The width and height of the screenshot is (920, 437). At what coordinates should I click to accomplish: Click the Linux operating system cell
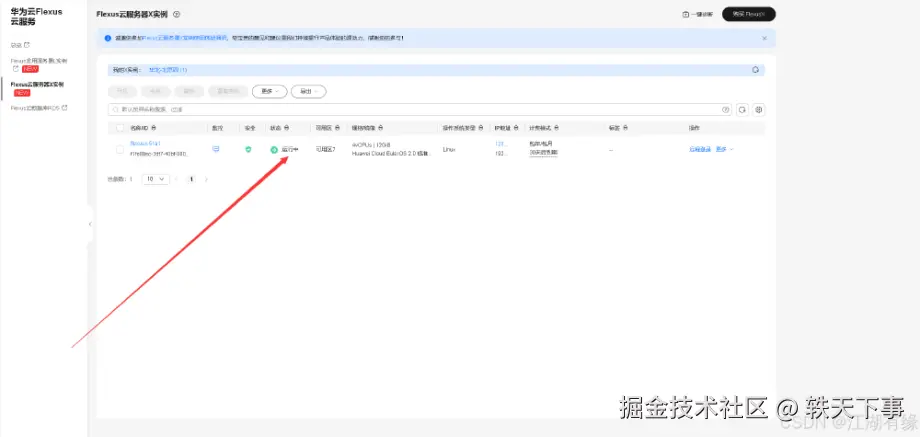449,150
